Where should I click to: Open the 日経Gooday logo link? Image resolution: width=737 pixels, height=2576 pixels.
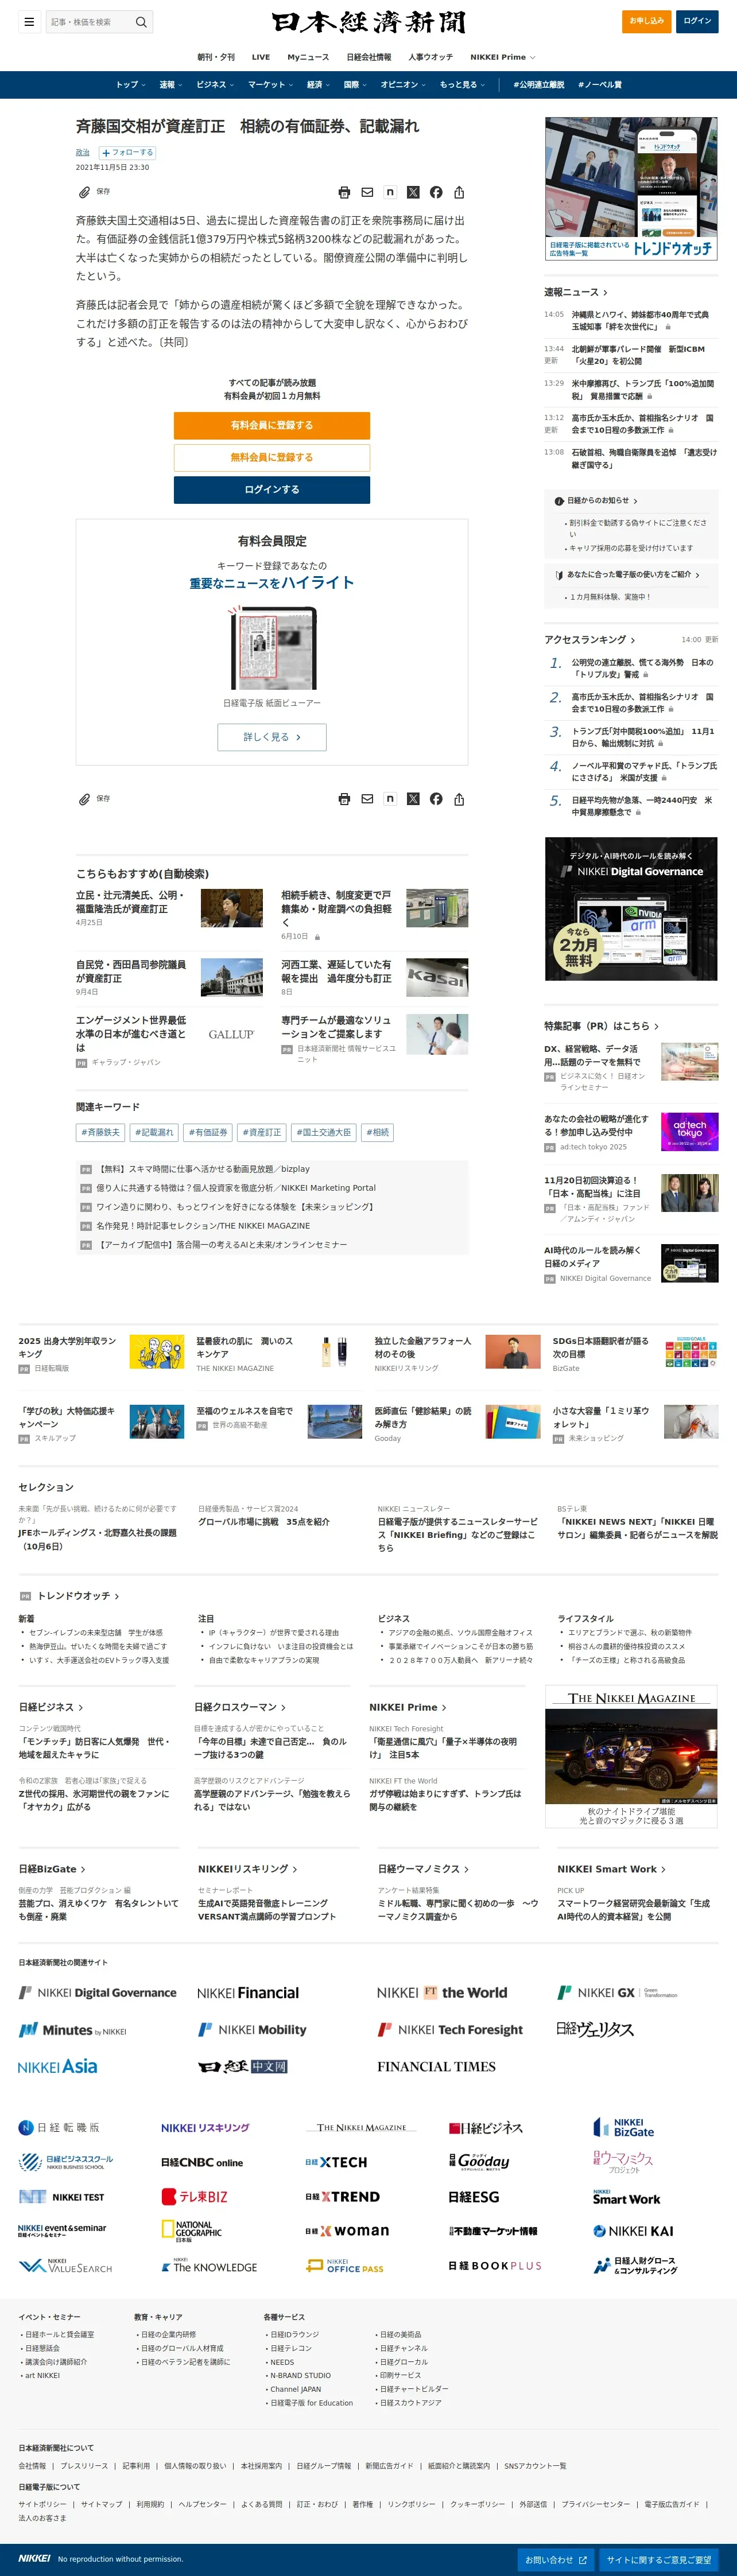pyautogui.click(x=479, y=2161)
